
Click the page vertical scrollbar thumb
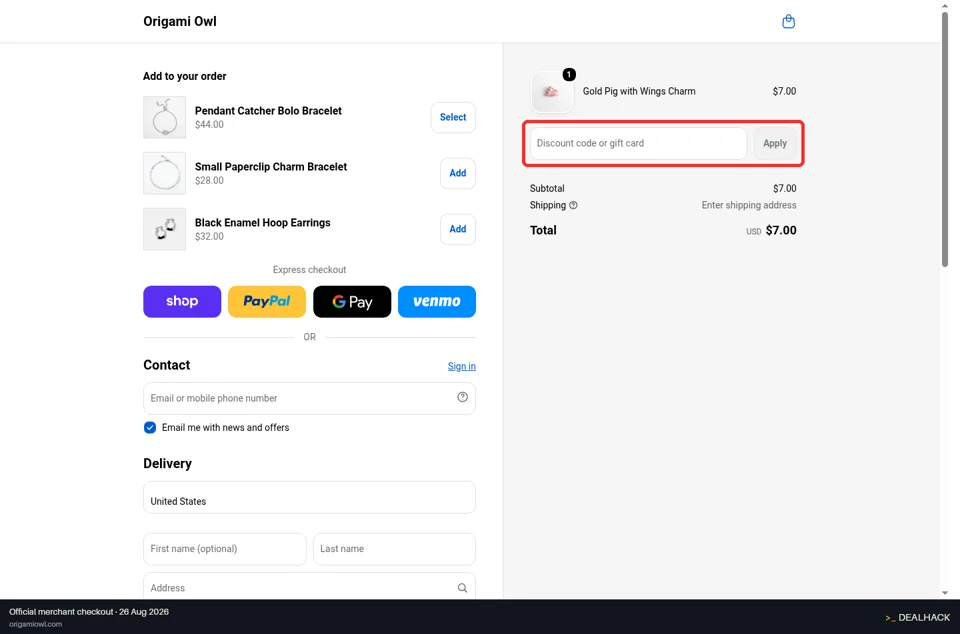(945, 138)
